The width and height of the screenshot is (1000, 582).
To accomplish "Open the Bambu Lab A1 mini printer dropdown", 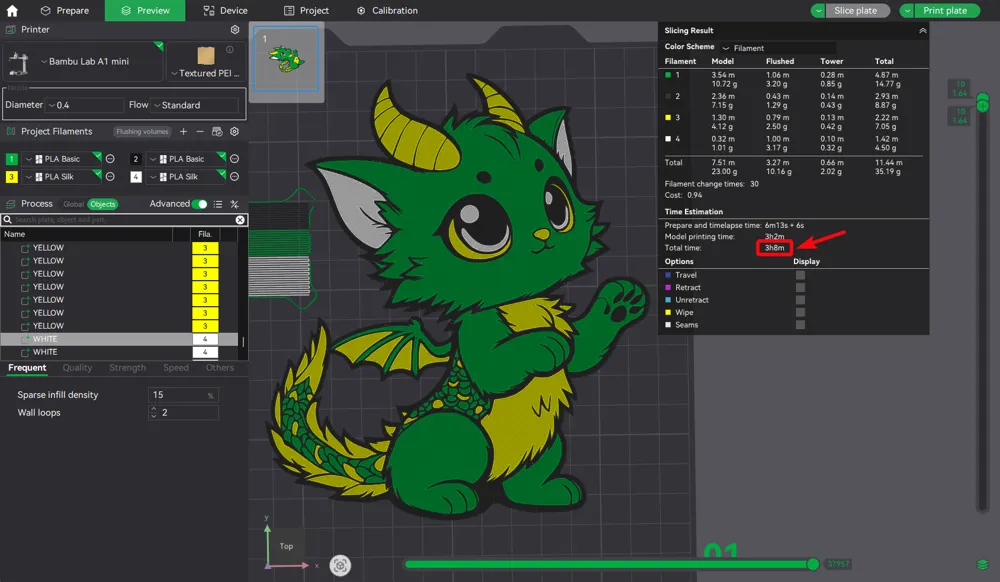I will [x=83, y=62].
